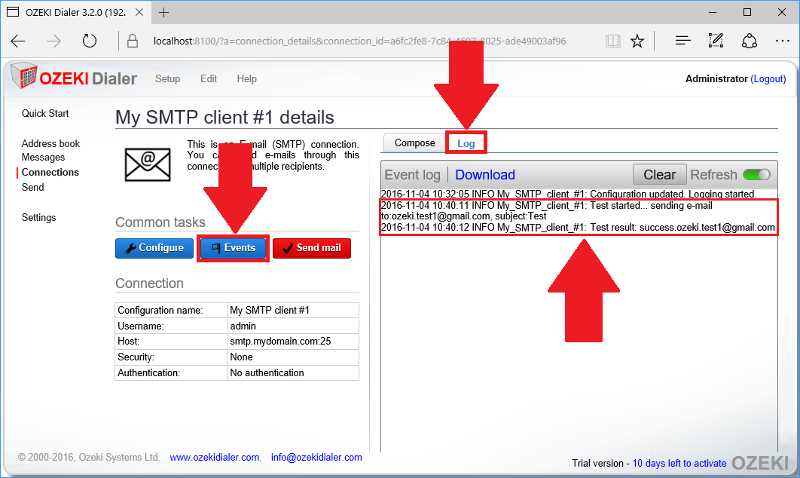Click the Download log link
800x478 pixels.
[x=485, y=174]
